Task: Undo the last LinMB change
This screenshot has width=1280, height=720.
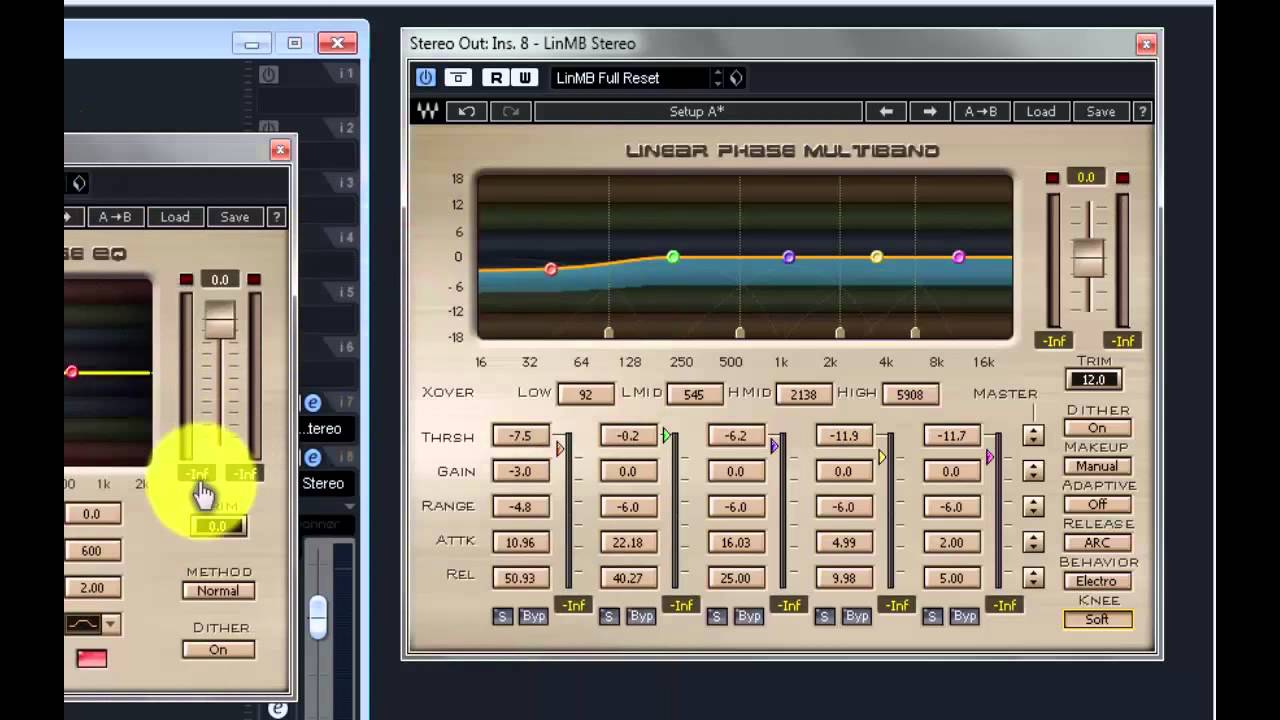Action: click(467, 111)
